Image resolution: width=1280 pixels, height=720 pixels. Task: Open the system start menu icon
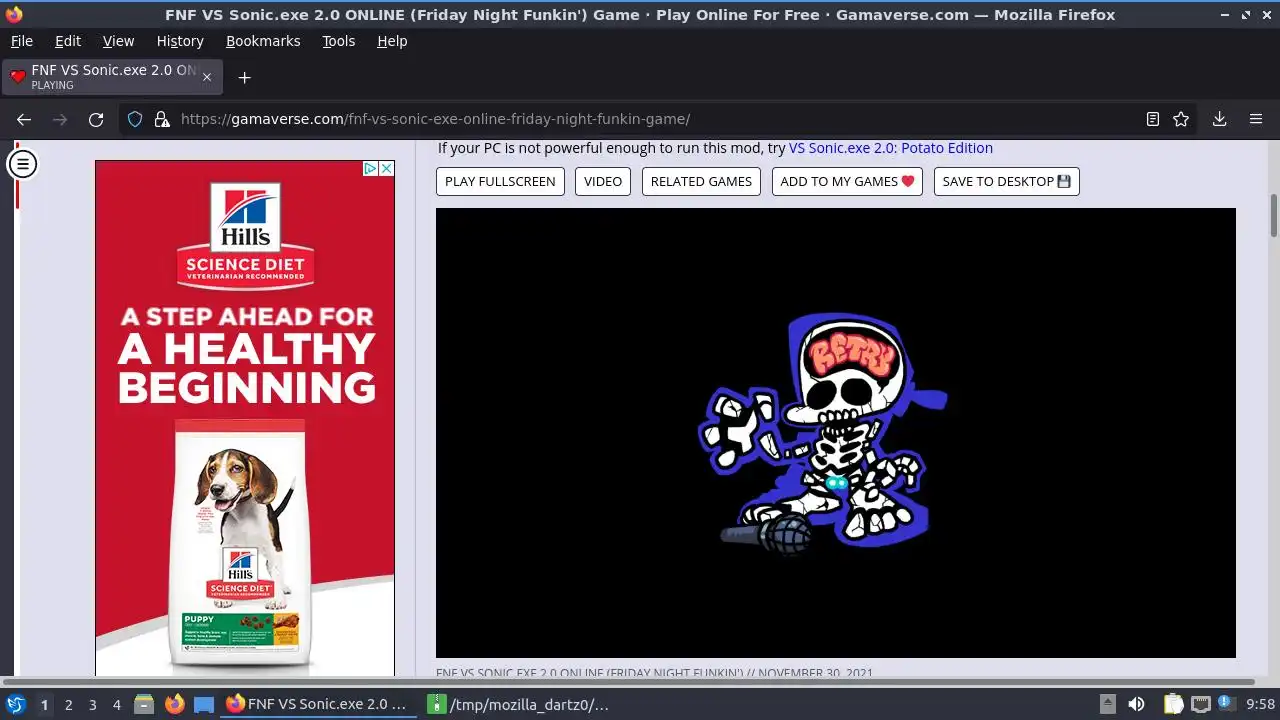[15, 704]
